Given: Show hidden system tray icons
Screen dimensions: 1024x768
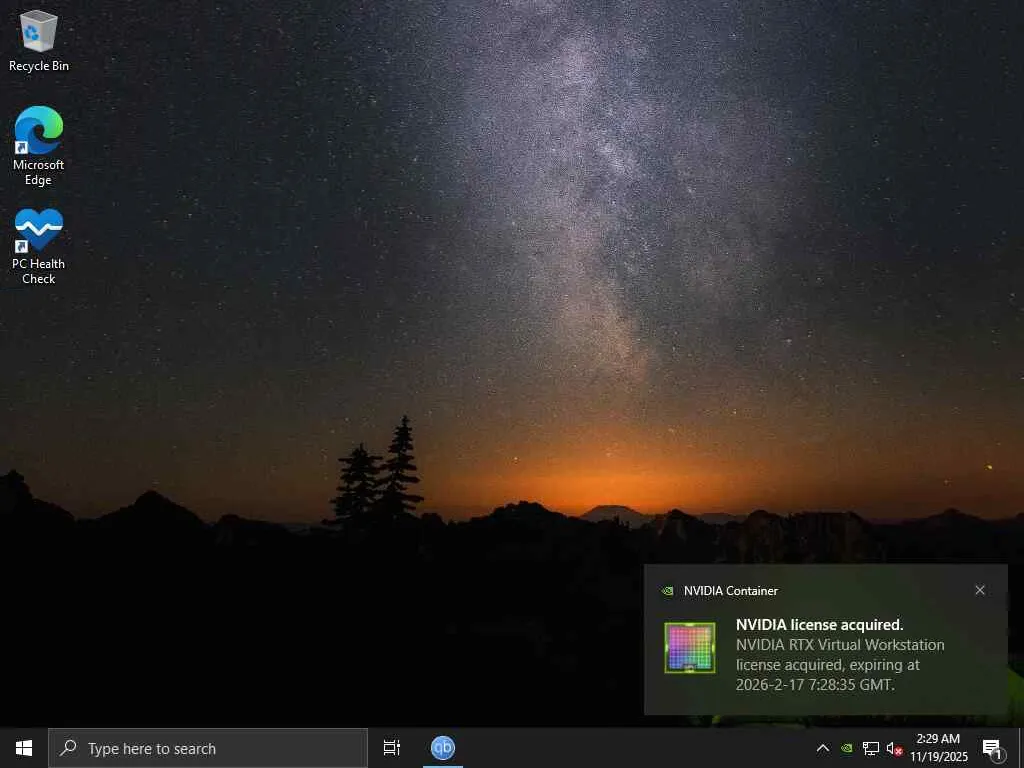Looking at the screenshot, I should tap(823, 748).
